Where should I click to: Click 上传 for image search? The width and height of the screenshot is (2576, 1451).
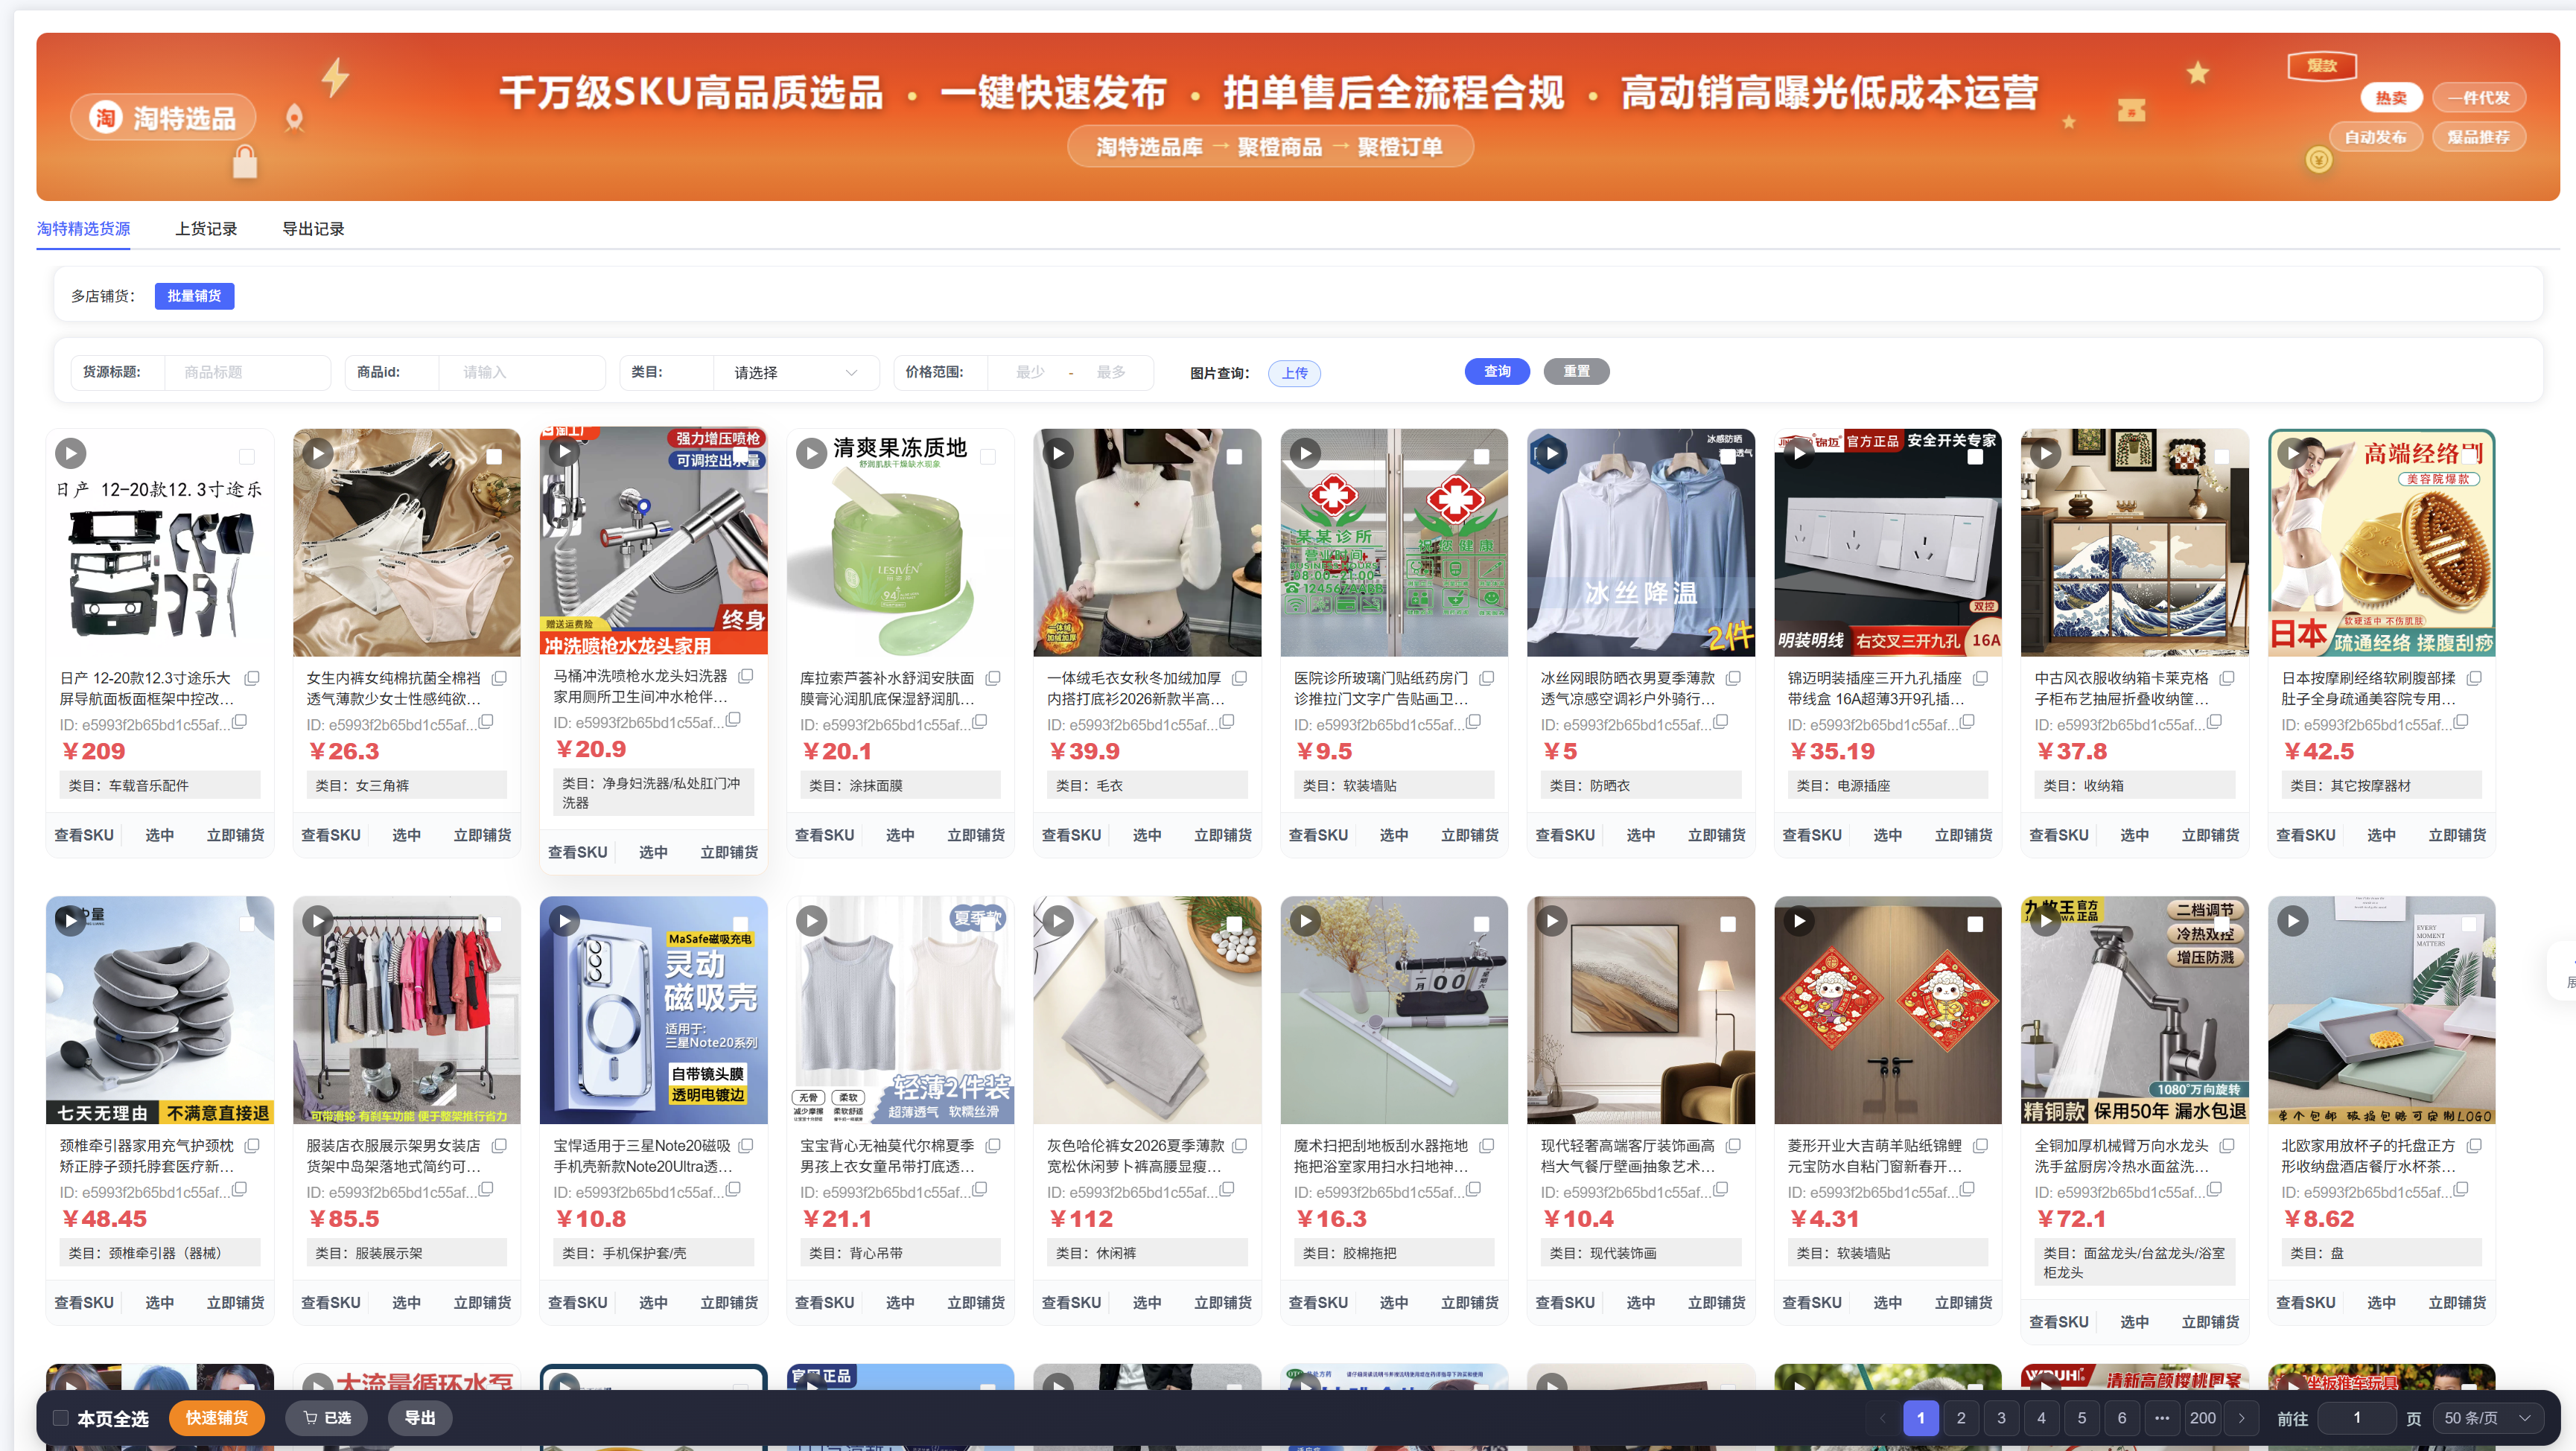1295,373
